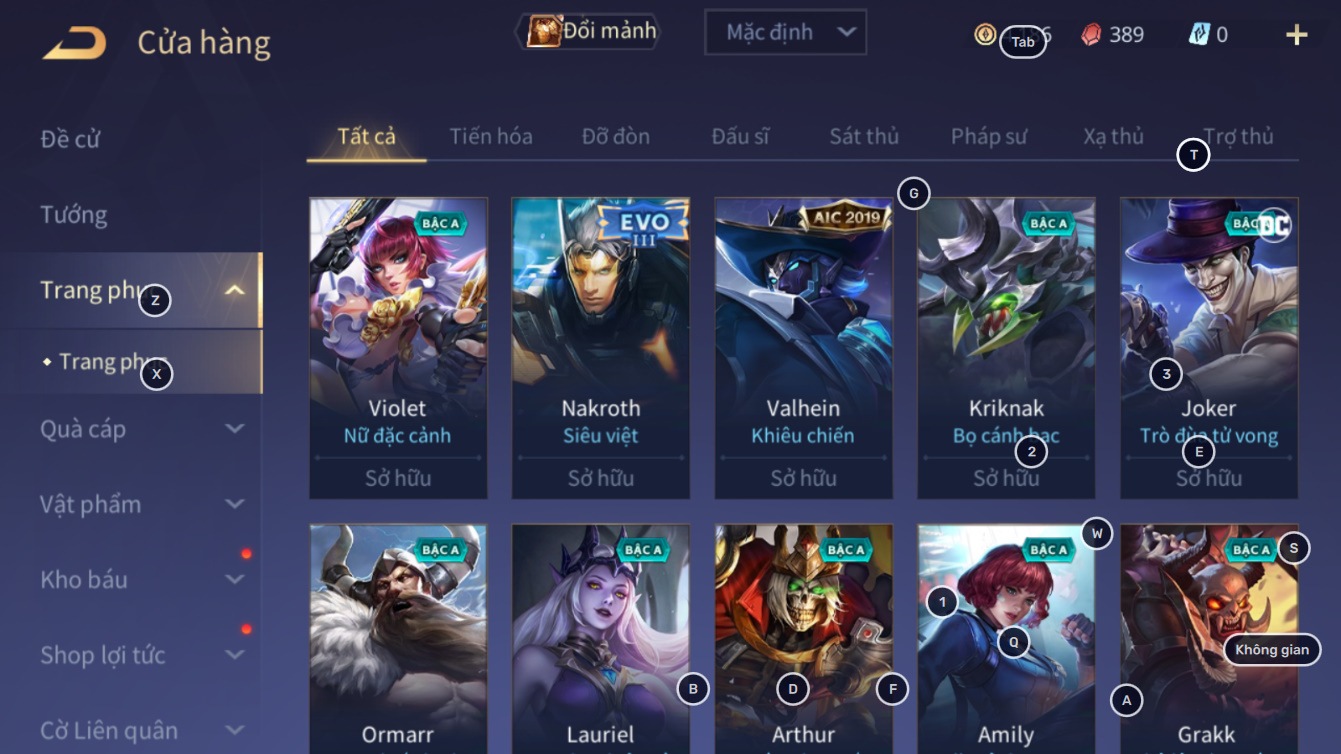The height and width of the screenshot is (754, 1341).
Task: Click the Sở hữu button under Violet
Action: click(398, 478)
